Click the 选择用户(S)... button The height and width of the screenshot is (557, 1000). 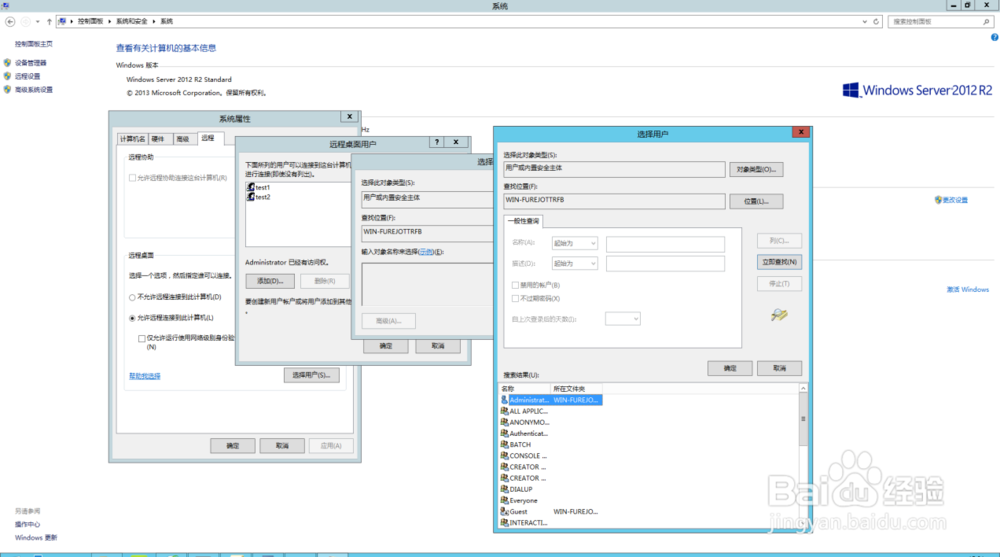click(311, 375)
